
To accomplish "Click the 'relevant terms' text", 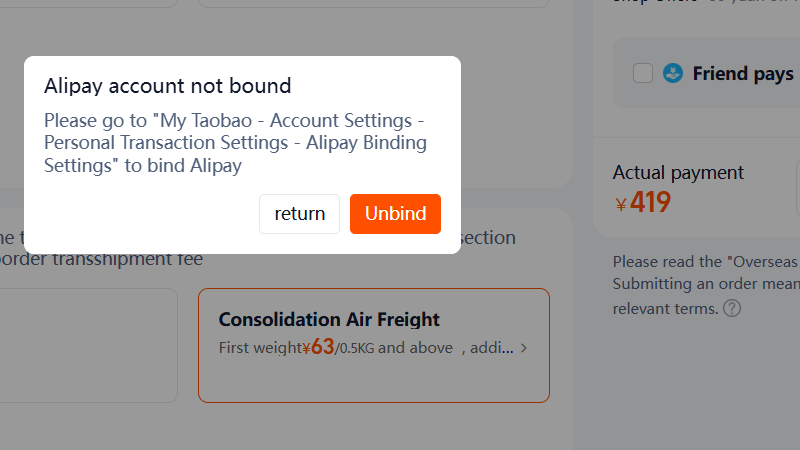I will tap(665, 308).
